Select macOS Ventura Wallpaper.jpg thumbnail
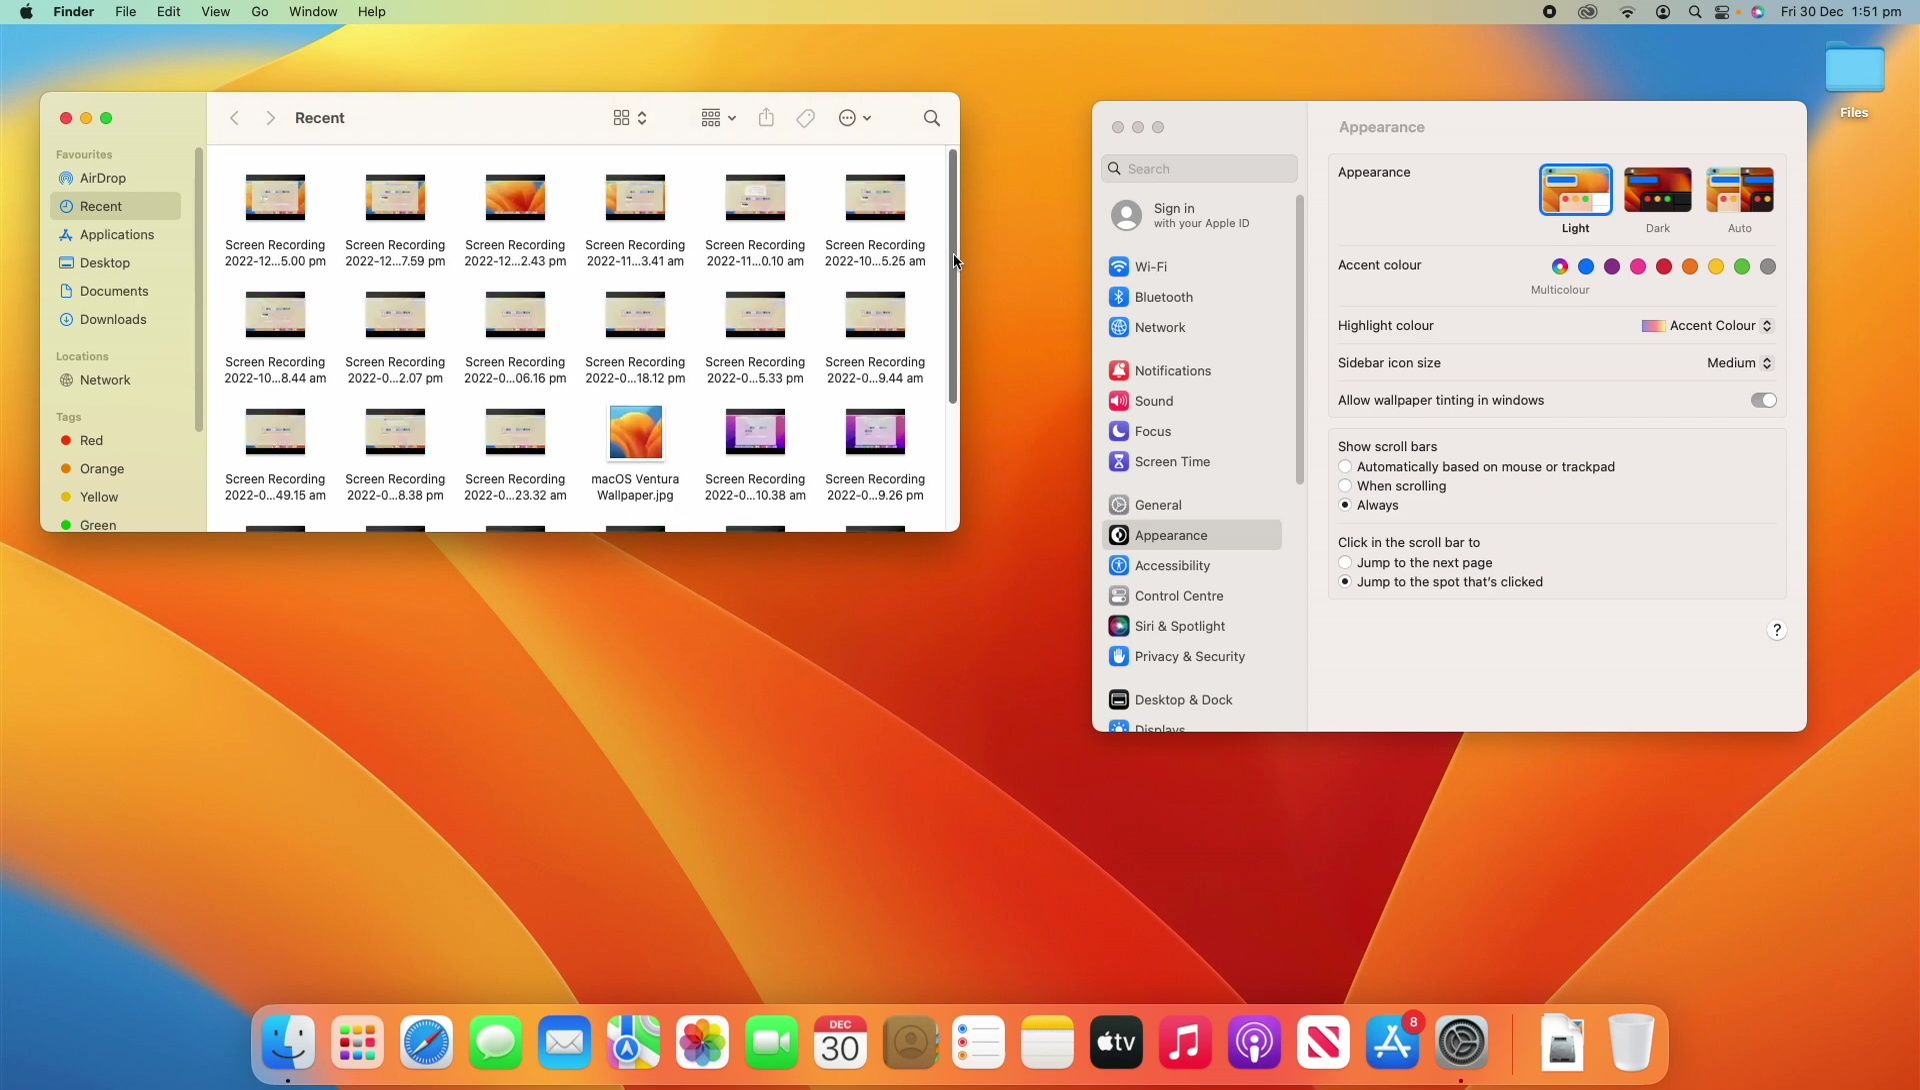Viewport: 1920px width, 1090px height. [x=635, y=433]
